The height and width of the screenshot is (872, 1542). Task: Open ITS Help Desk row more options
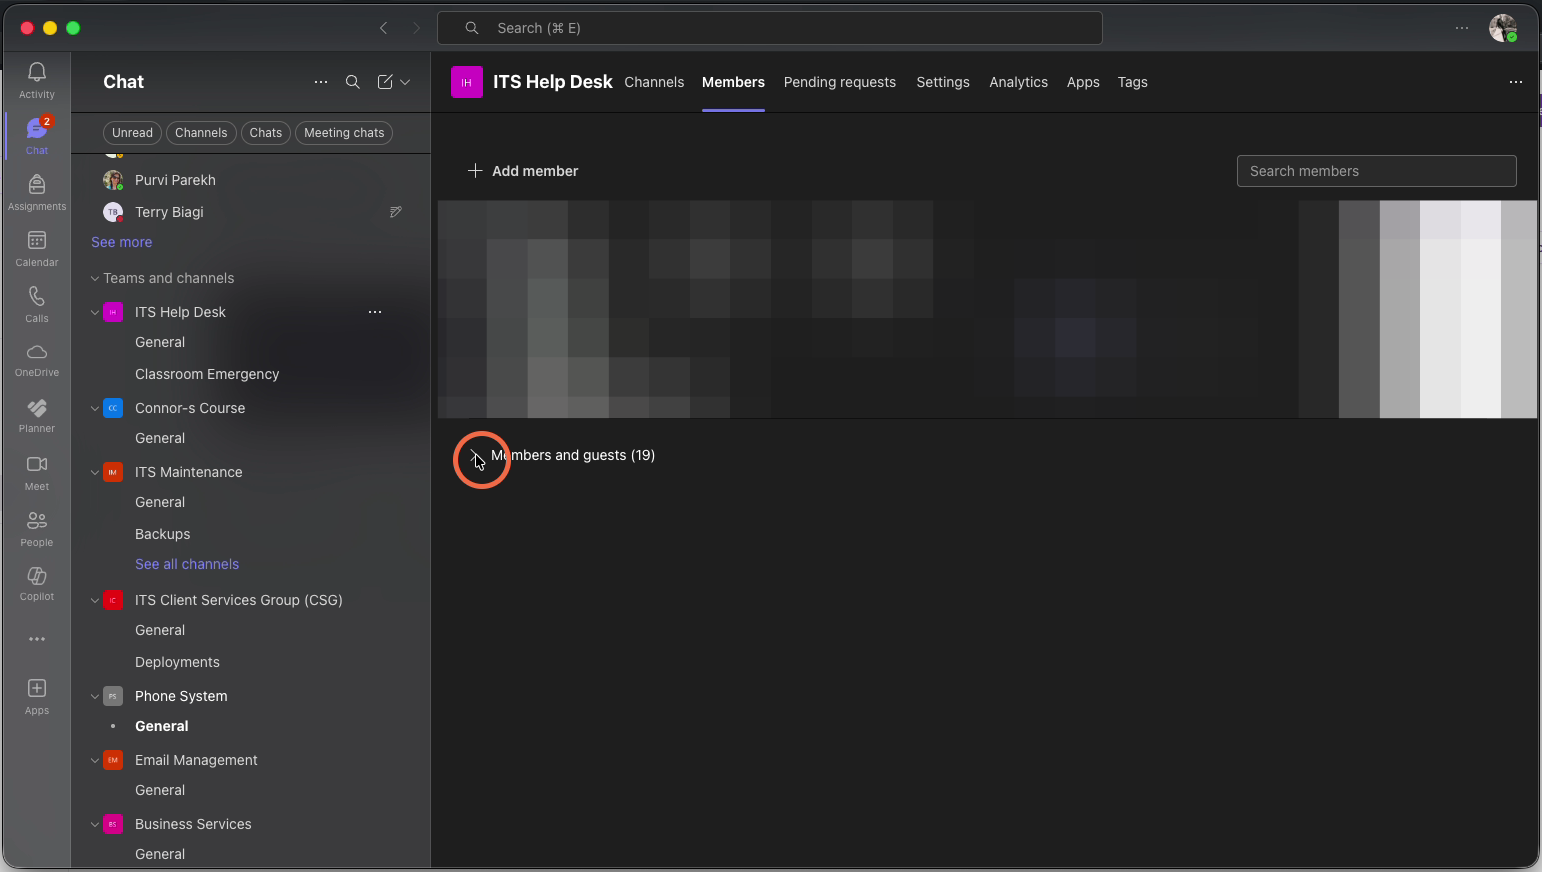(375, 312)
